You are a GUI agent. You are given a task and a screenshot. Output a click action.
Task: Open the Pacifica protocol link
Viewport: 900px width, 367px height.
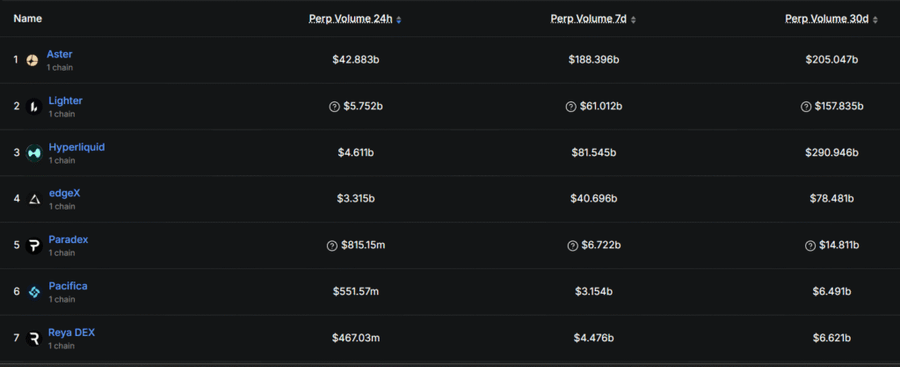point(68,286)
